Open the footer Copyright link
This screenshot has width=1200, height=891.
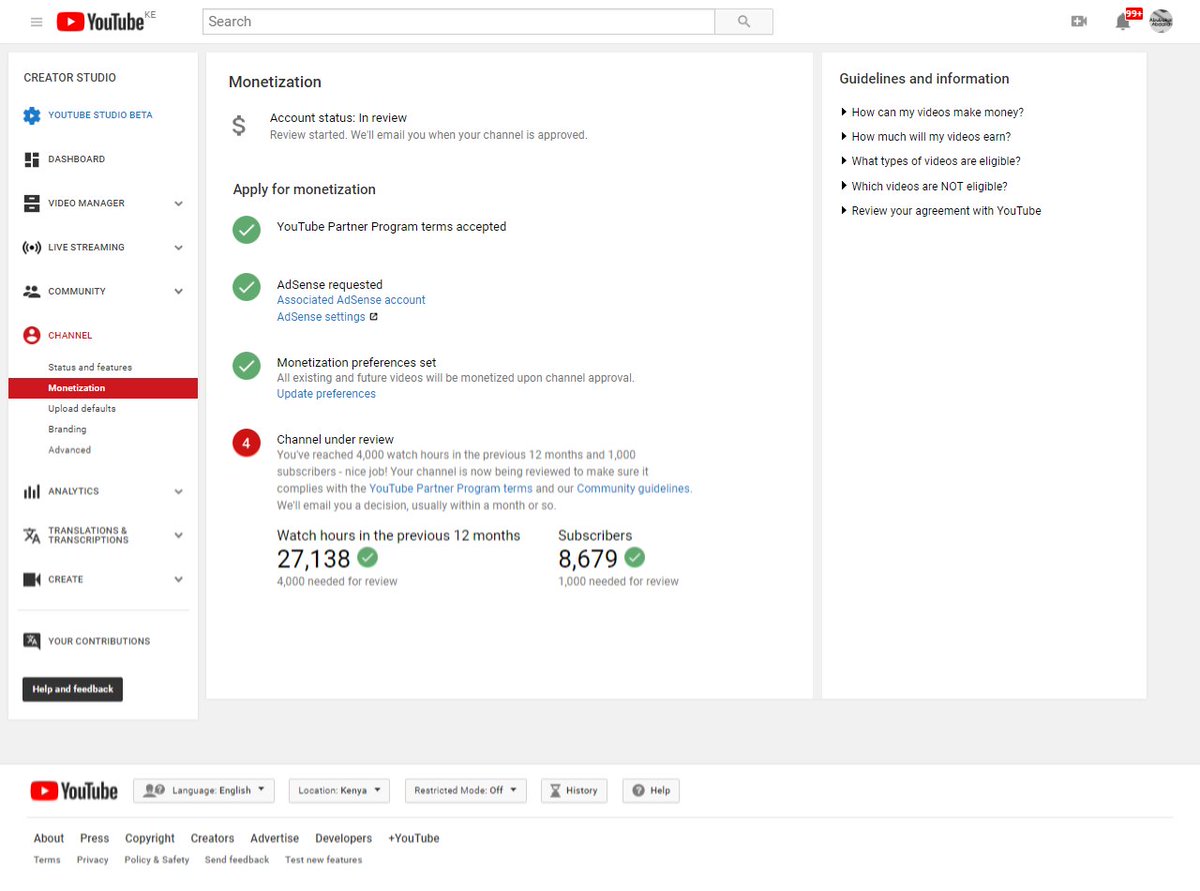click(x=150, y=838)
